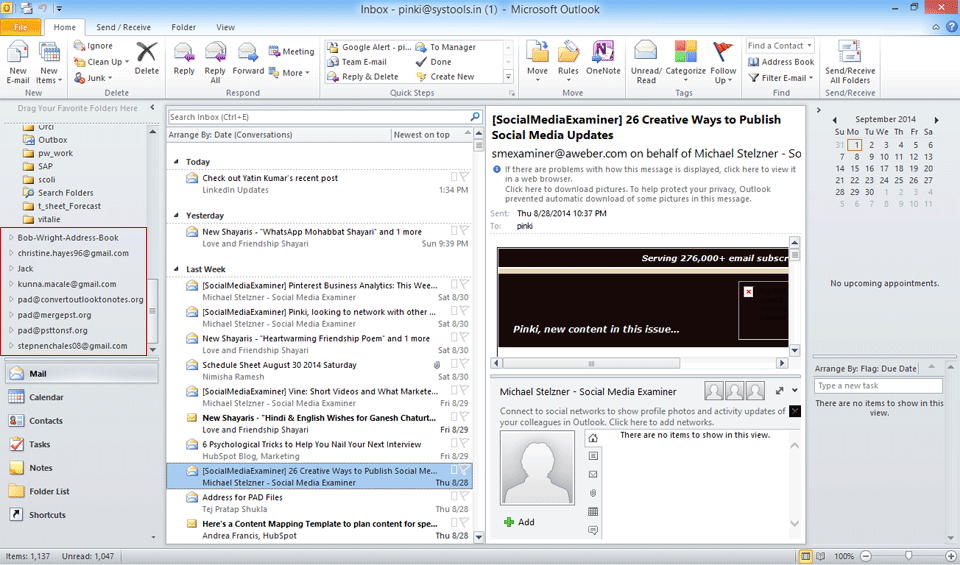Toggle Unread/Read envelope icon

coord(646,51)
